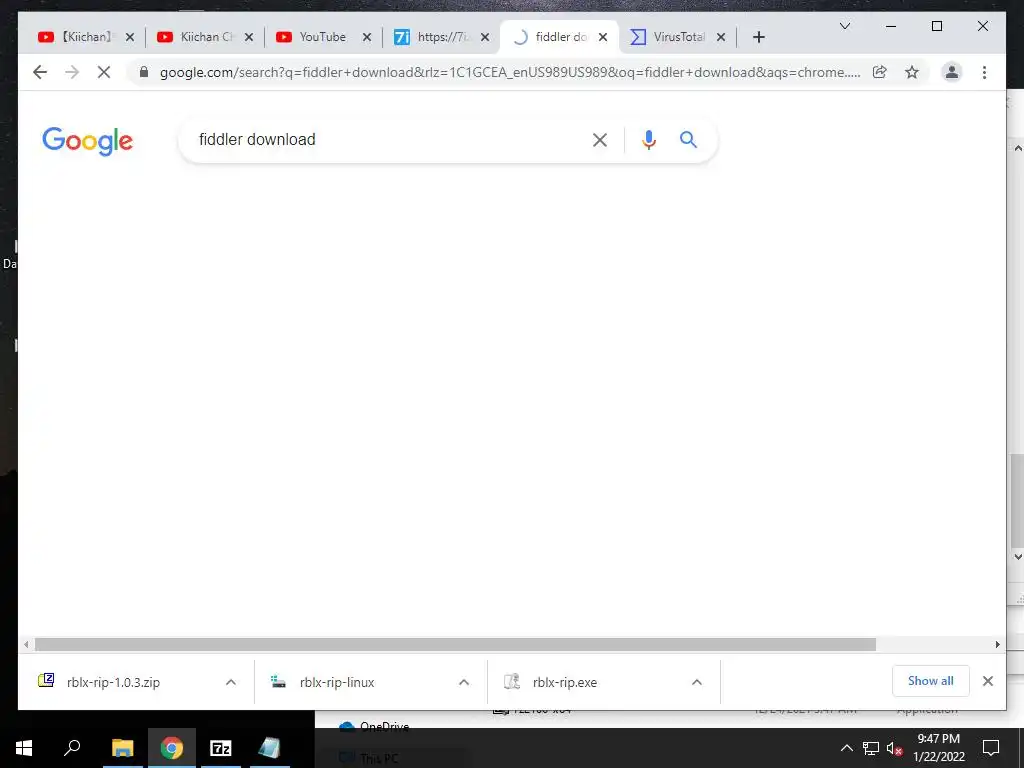Click the background window scrollbar down arrow

pos(1018,557)
